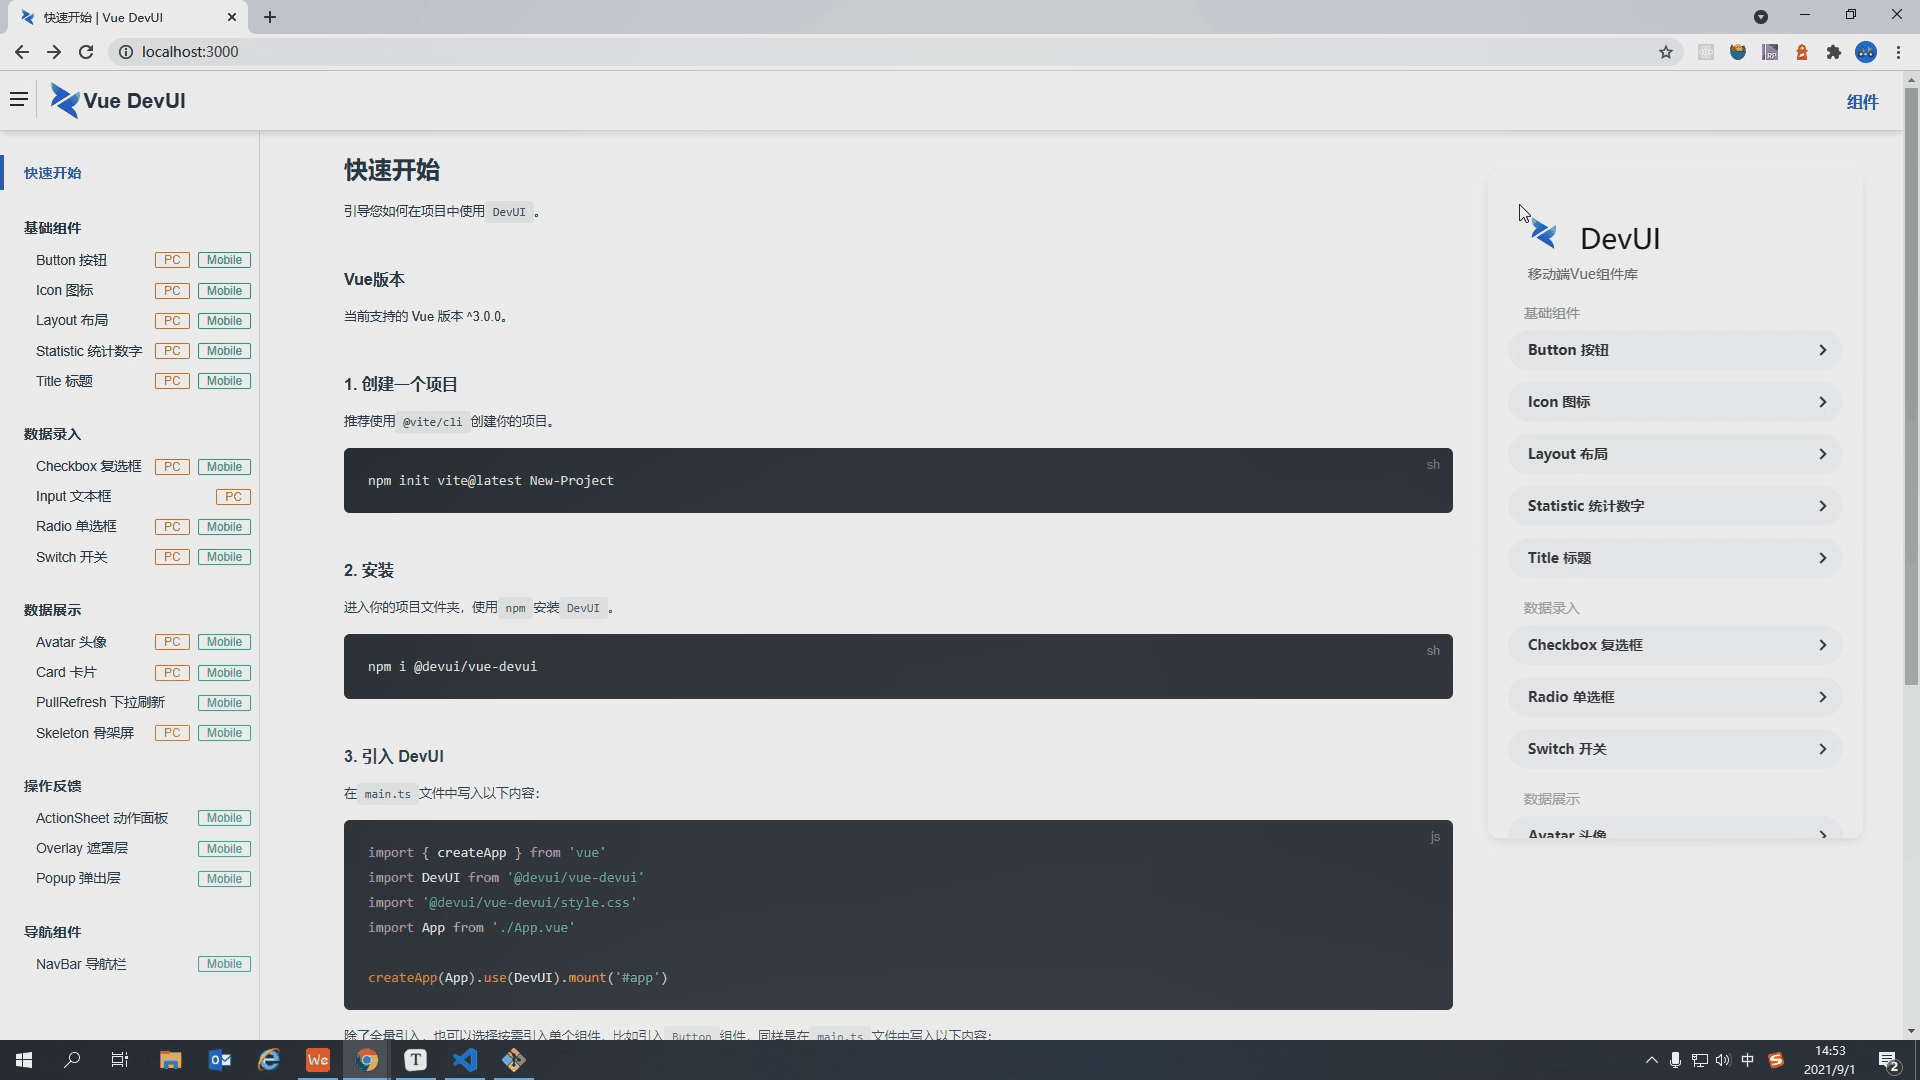Open the ActionSheet 动作面板 sidebar link
The image size is (1920, 1080).
(x=102, y=818)
